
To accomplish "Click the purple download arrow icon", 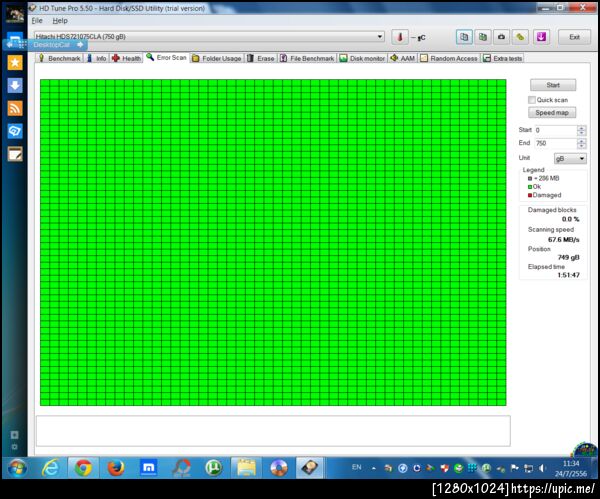I will click(541, 37).
